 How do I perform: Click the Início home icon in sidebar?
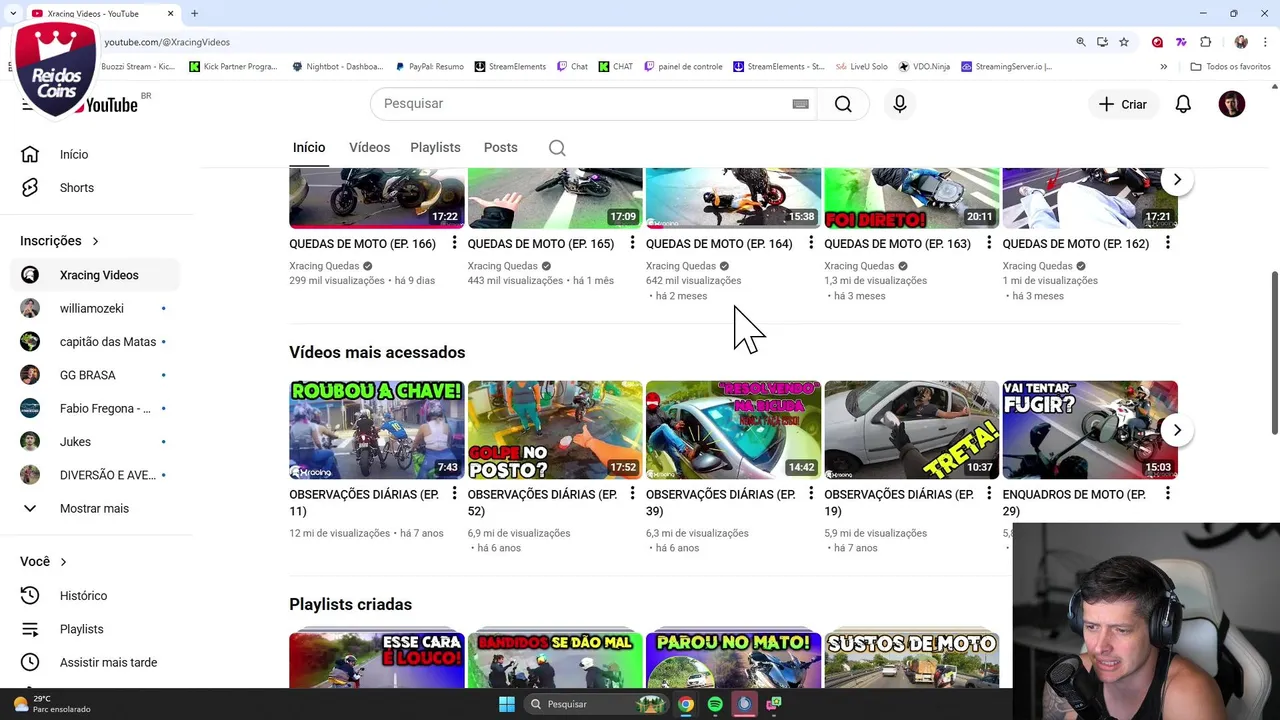tap(30, 154)
